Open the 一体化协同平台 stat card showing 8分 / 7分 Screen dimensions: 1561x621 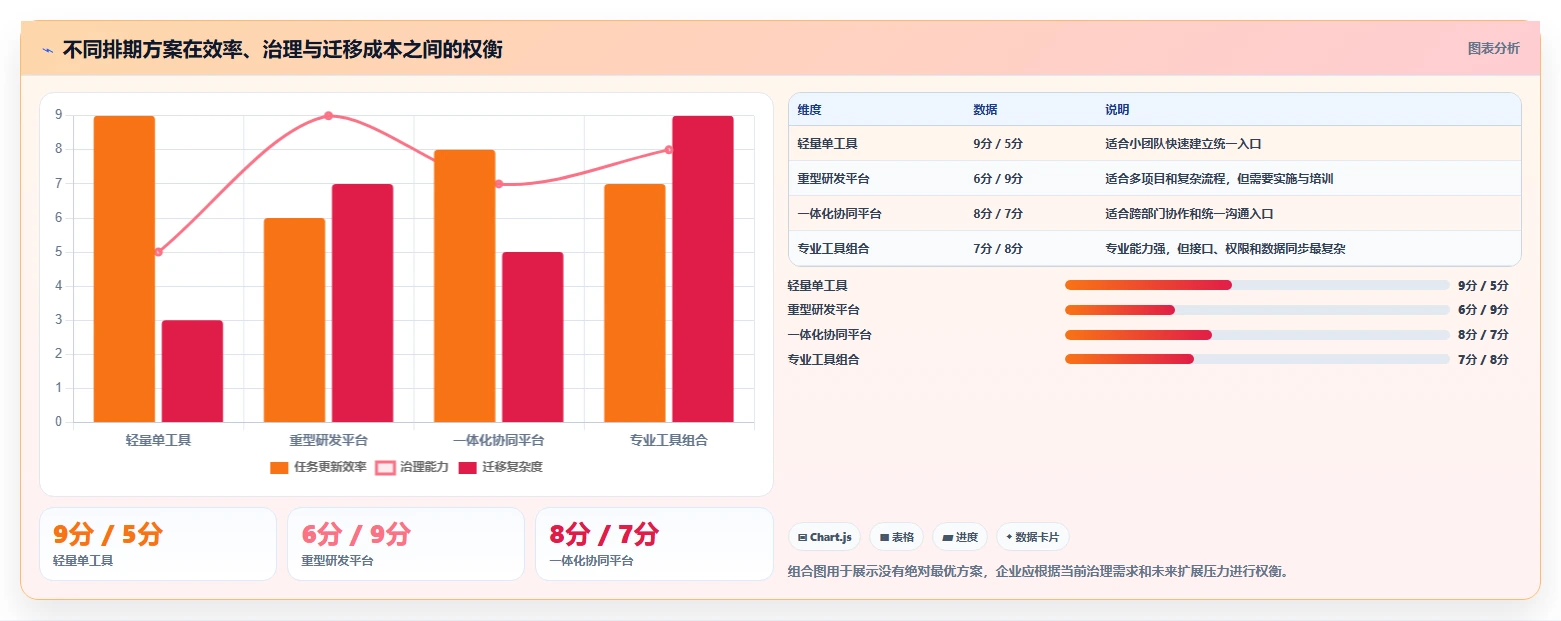[654, 544]
